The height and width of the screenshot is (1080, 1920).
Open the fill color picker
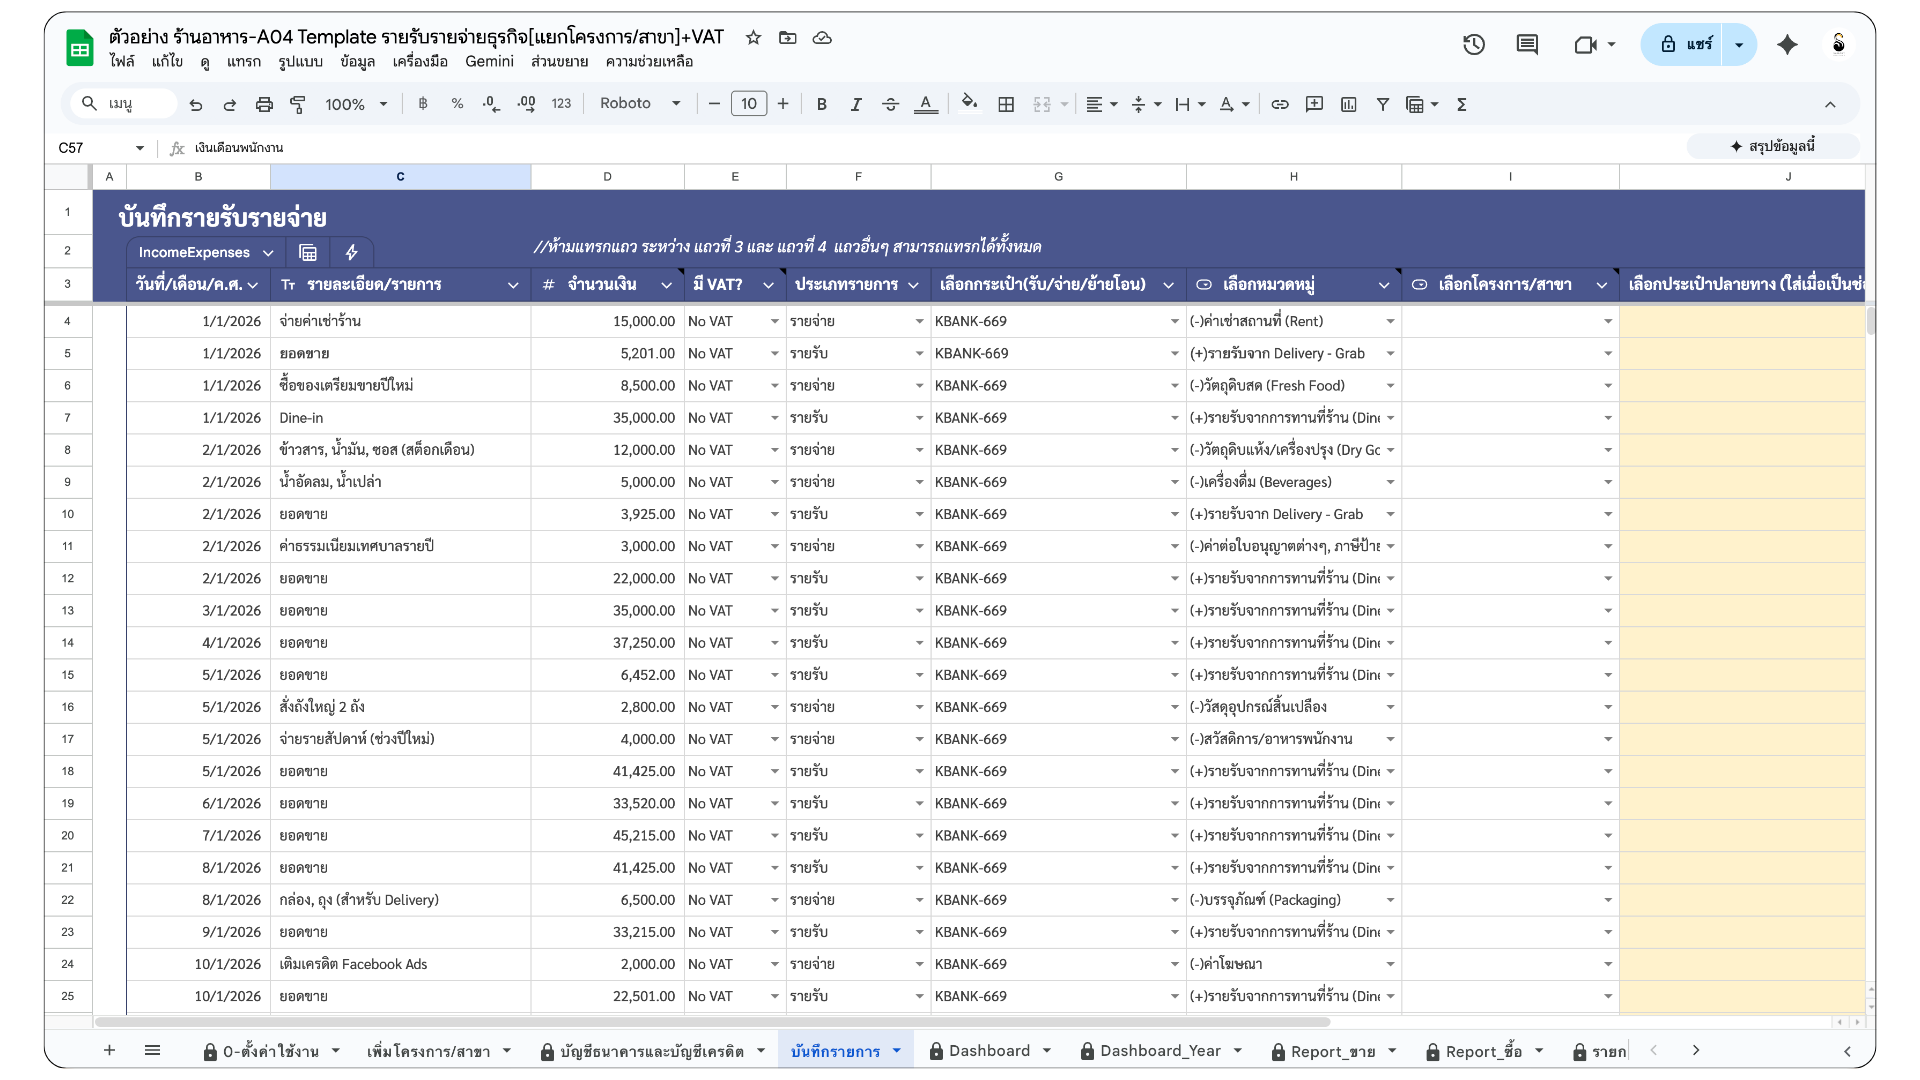[x=968, y=104]
